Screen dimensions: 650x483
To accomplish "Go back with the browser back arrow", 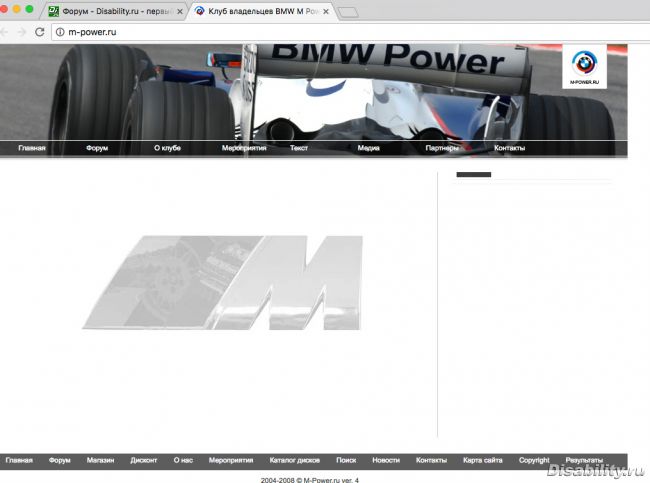I will coord(4,32).
